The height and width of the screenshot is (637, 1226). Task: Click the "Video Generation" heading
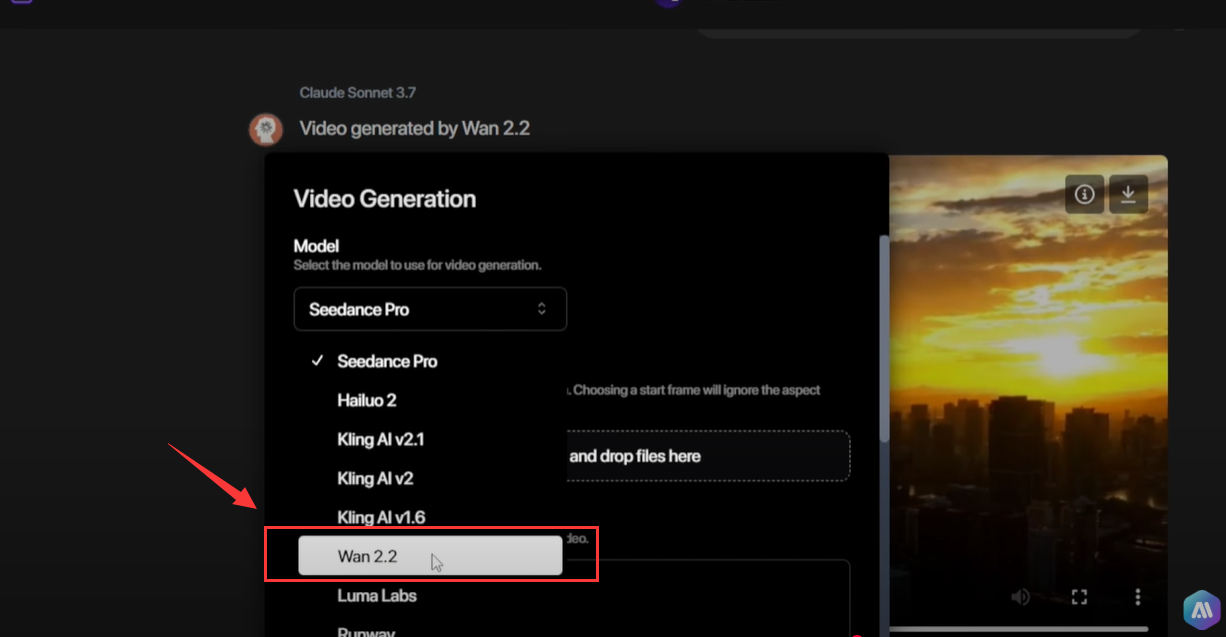[x=385, y=199]
